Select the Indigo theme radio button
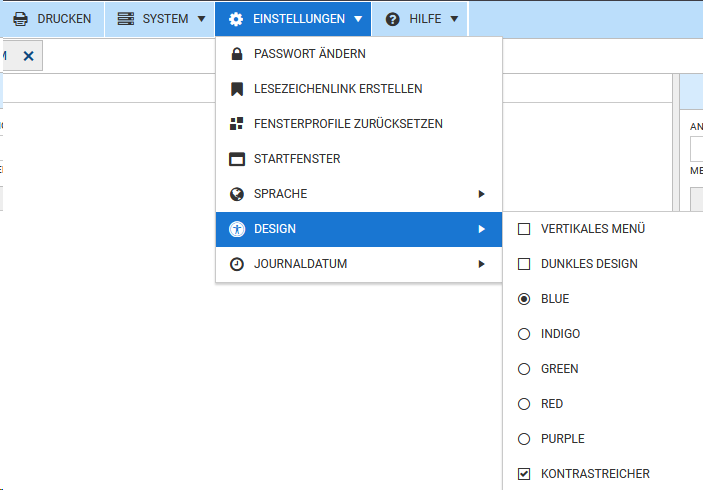703x490 pixels. click(x=524, y=334)
